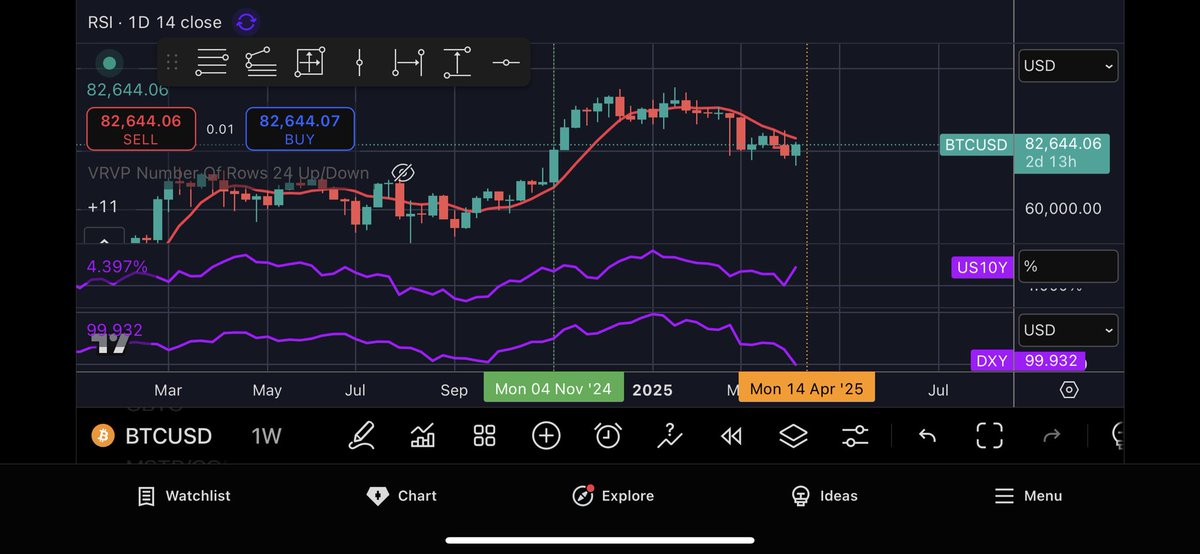Viewport: 1200px width, 554px height.
Task: Click the Mon 04 Nov '24 date marker
Action: pos(553,389)
